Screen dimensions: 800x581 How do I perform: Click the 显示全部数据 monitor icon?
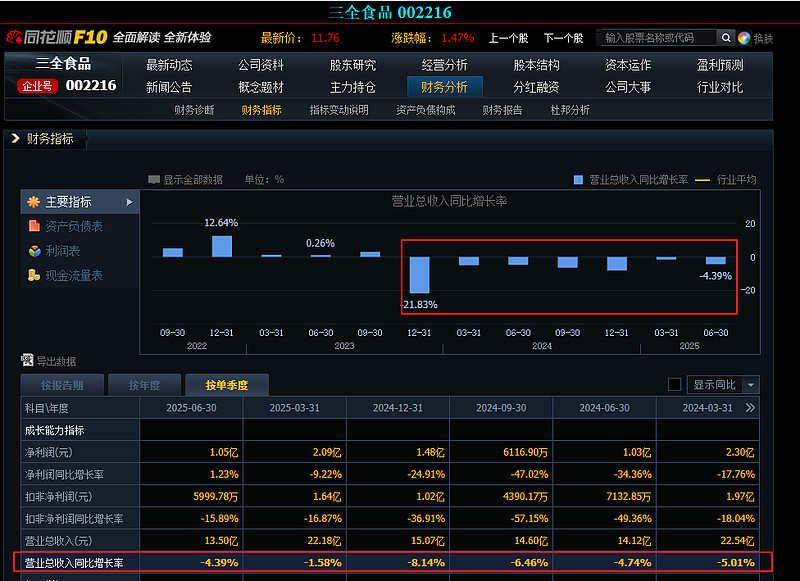pyautogui.click(x=154, y=180)
